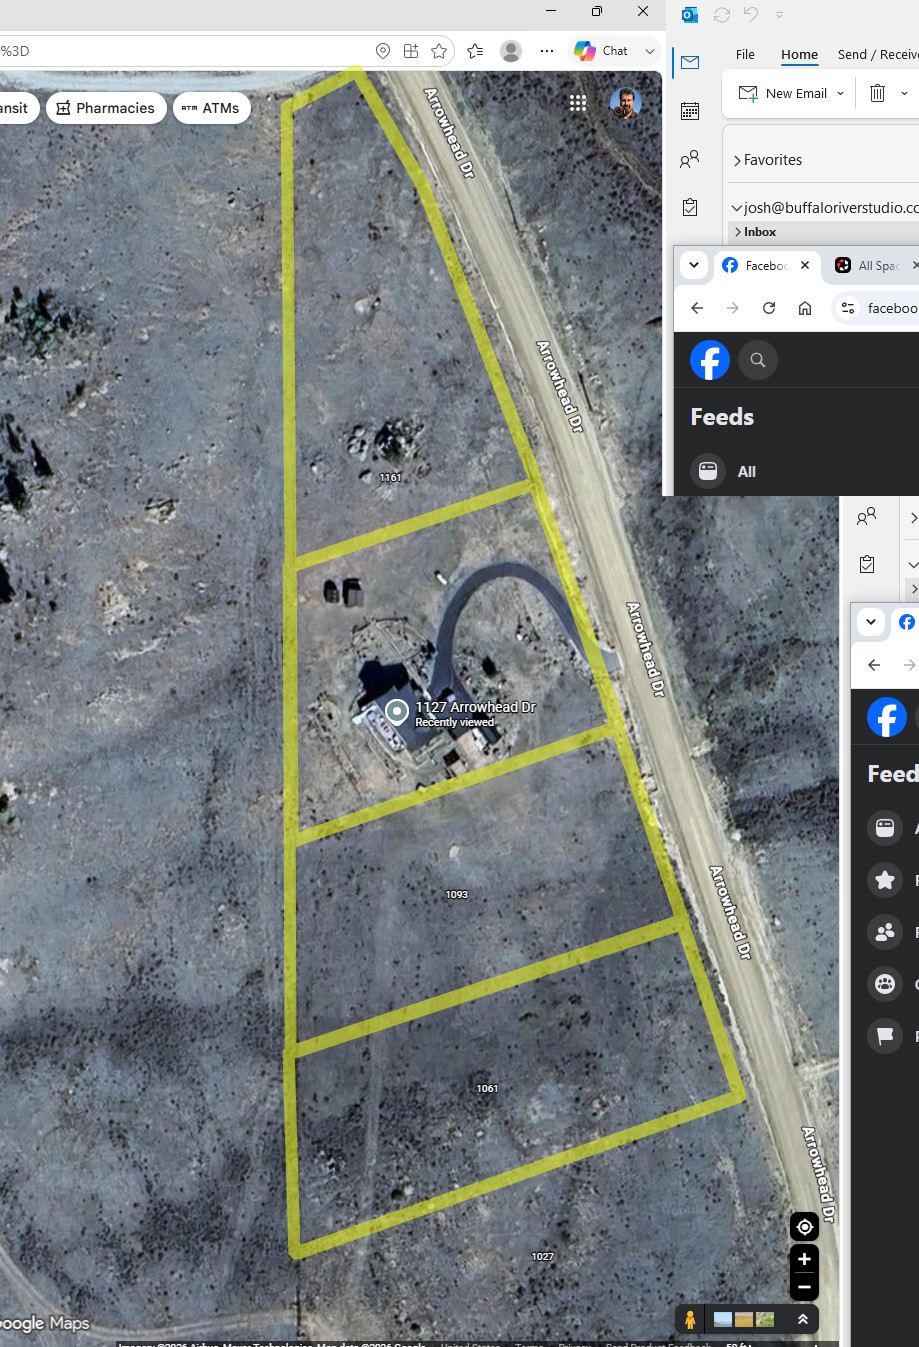
Task: Expand the map imagery panel double-chevron
Action: tap(802, 1319)
